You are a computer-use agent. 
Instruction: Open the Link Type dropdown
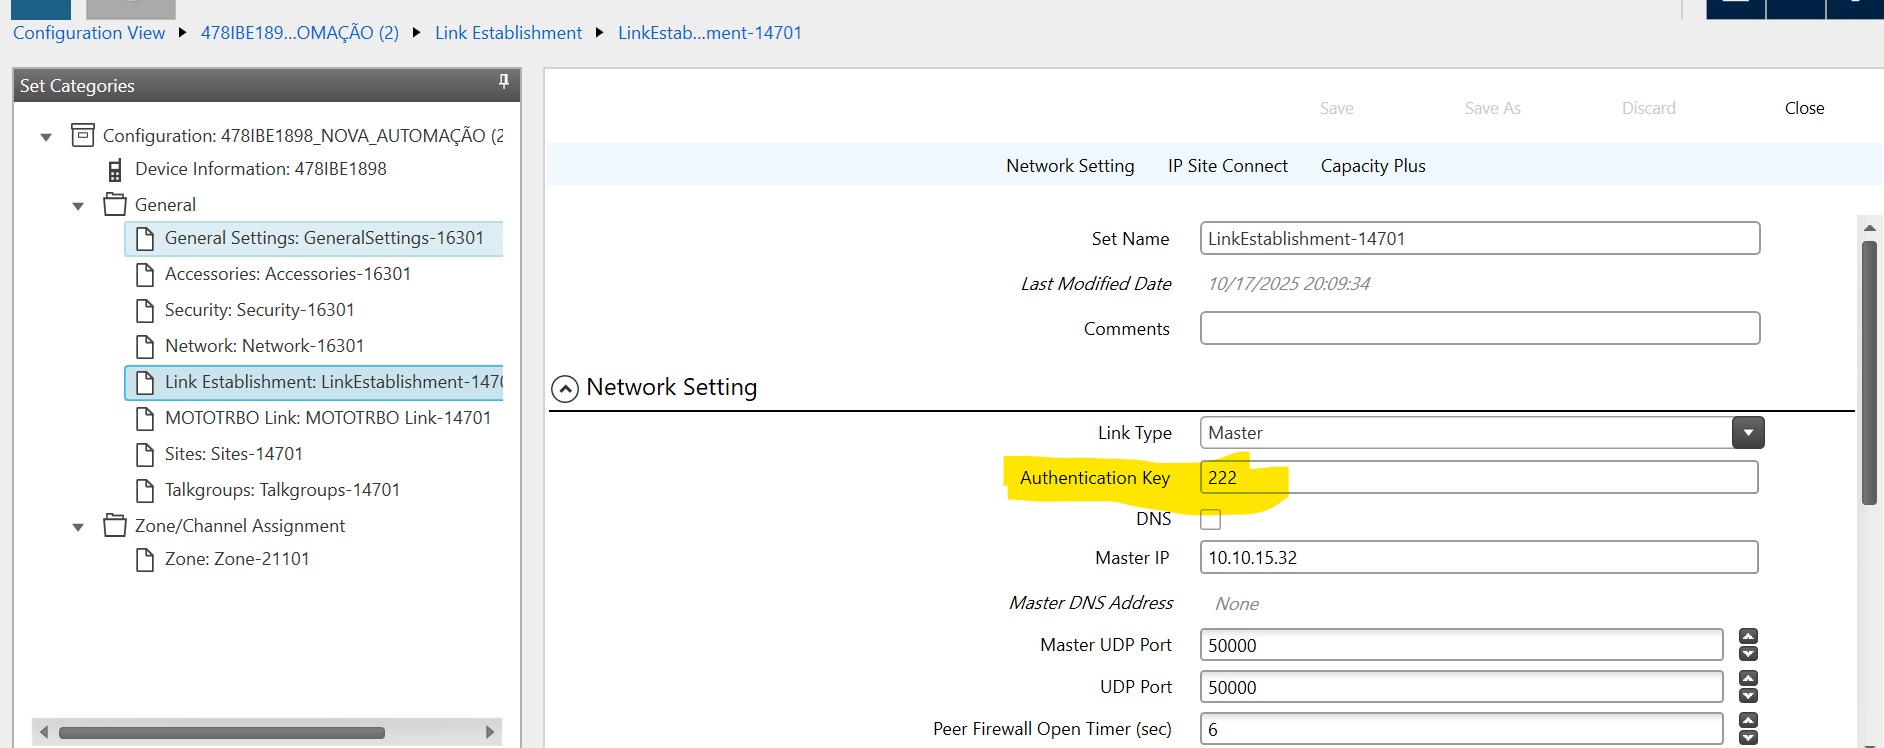tap(1748, 433)
